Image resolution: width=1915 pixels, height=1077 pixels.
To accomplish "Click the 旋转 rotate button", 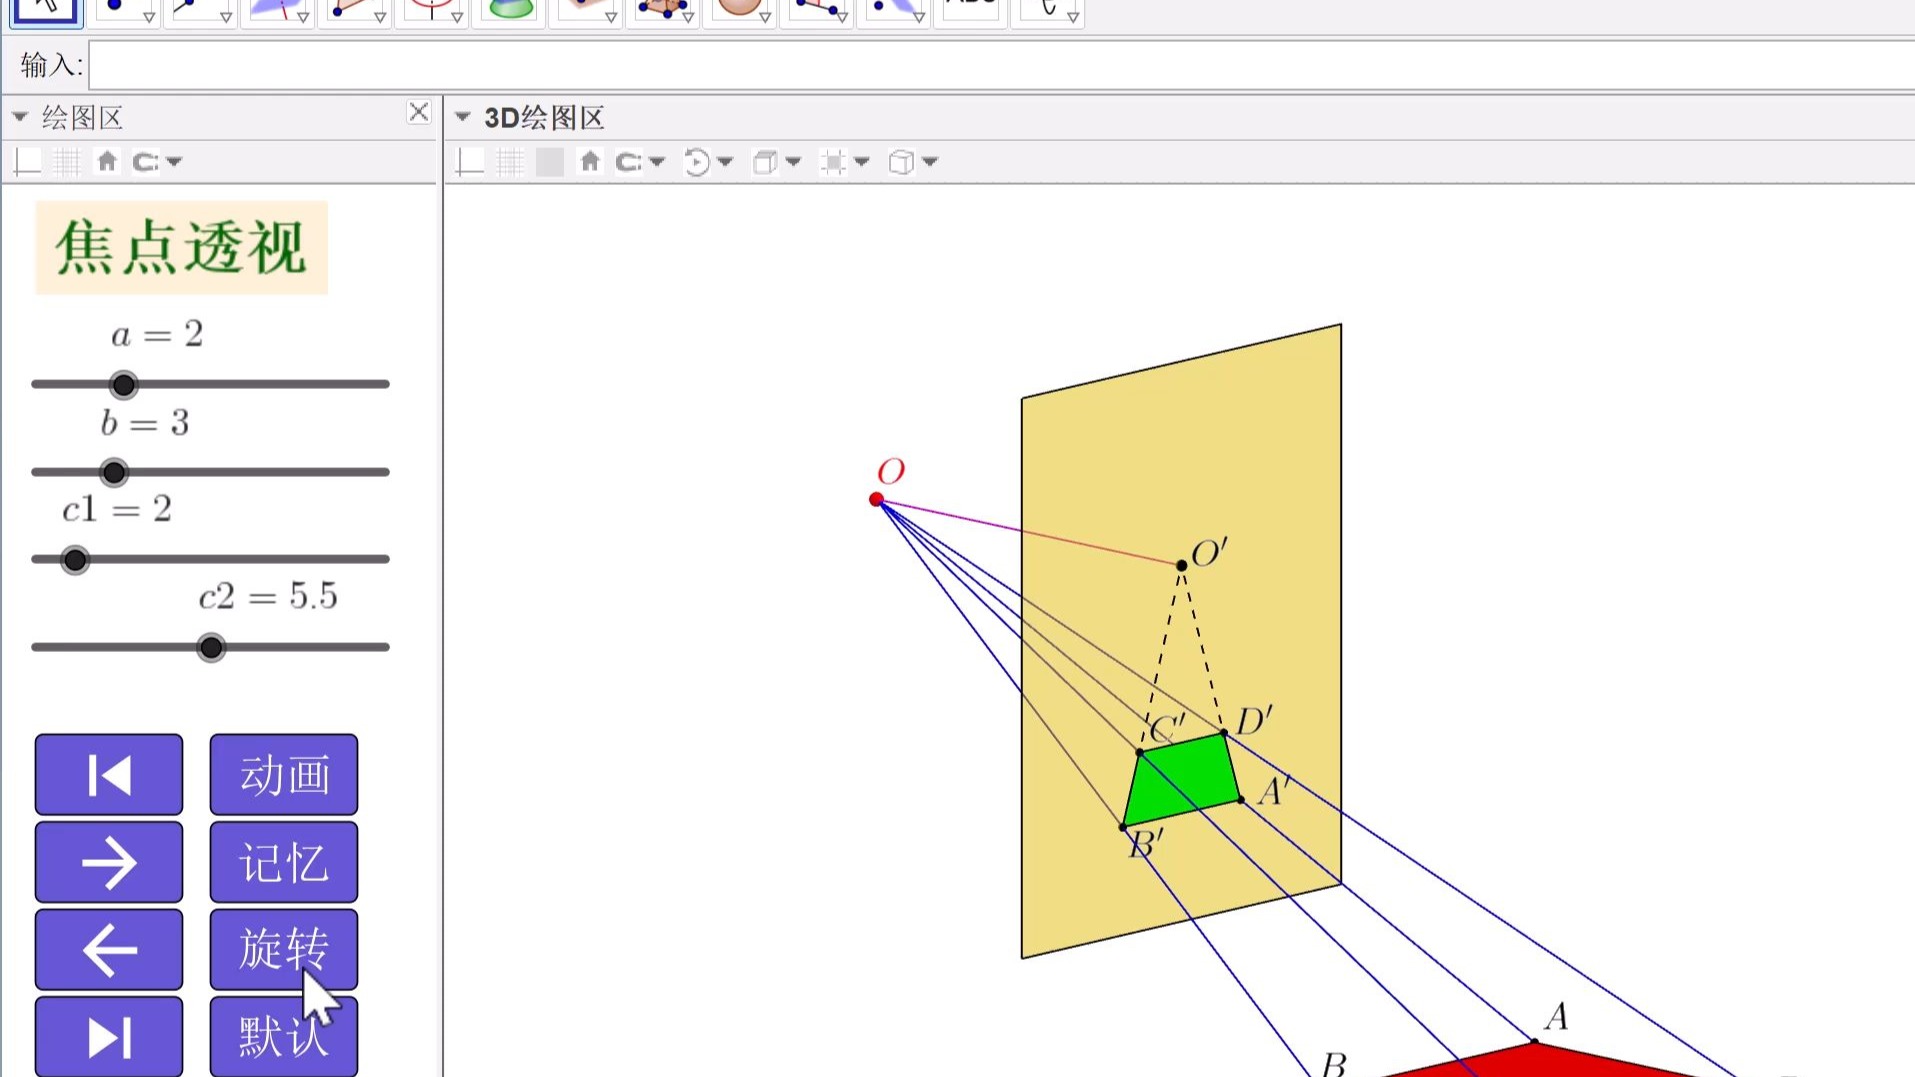I will pyautogui.click(x=284, y=949).
